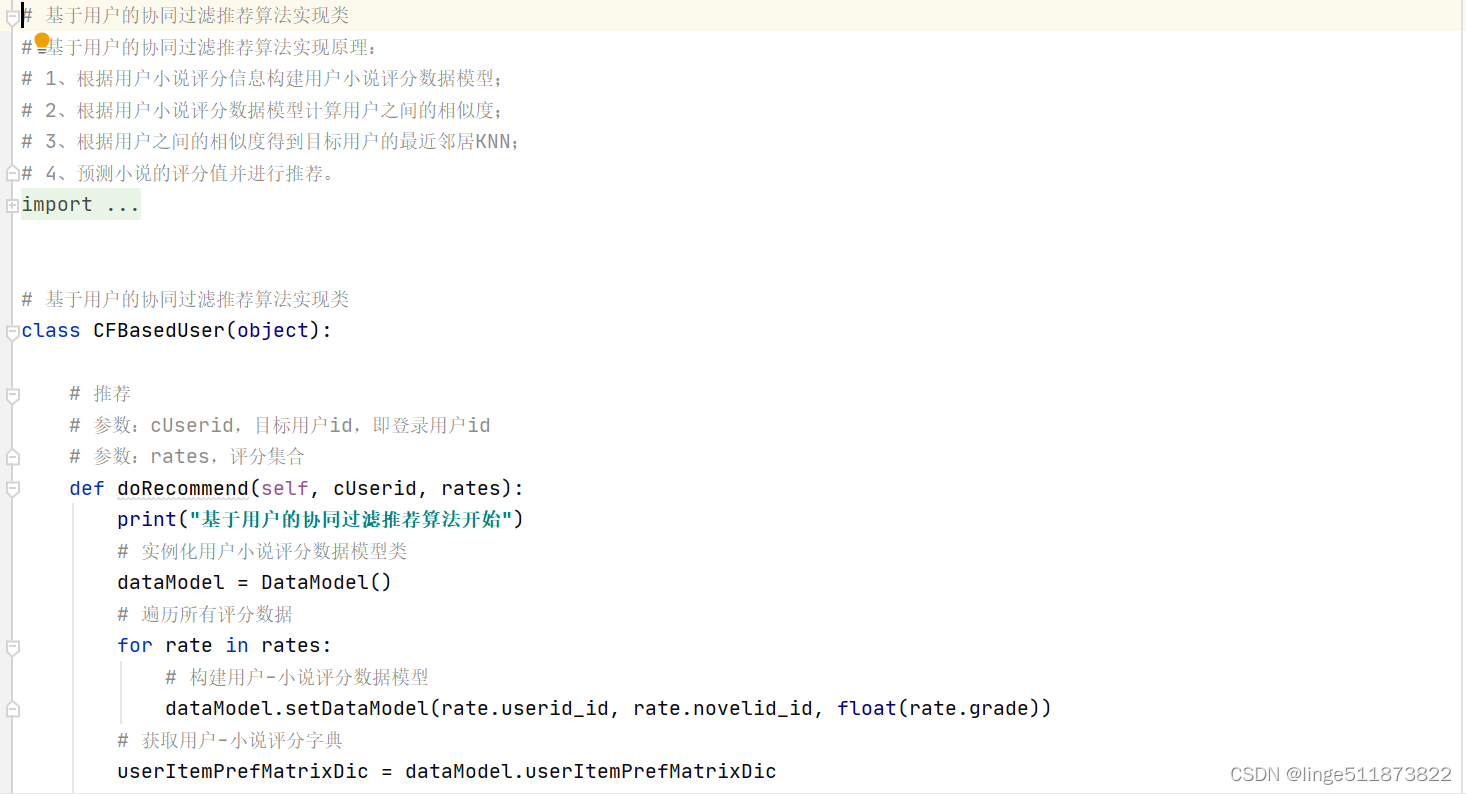Collapse the 'for rate in rates' loop fold marker
The image size is (1466, 794).
12,646
